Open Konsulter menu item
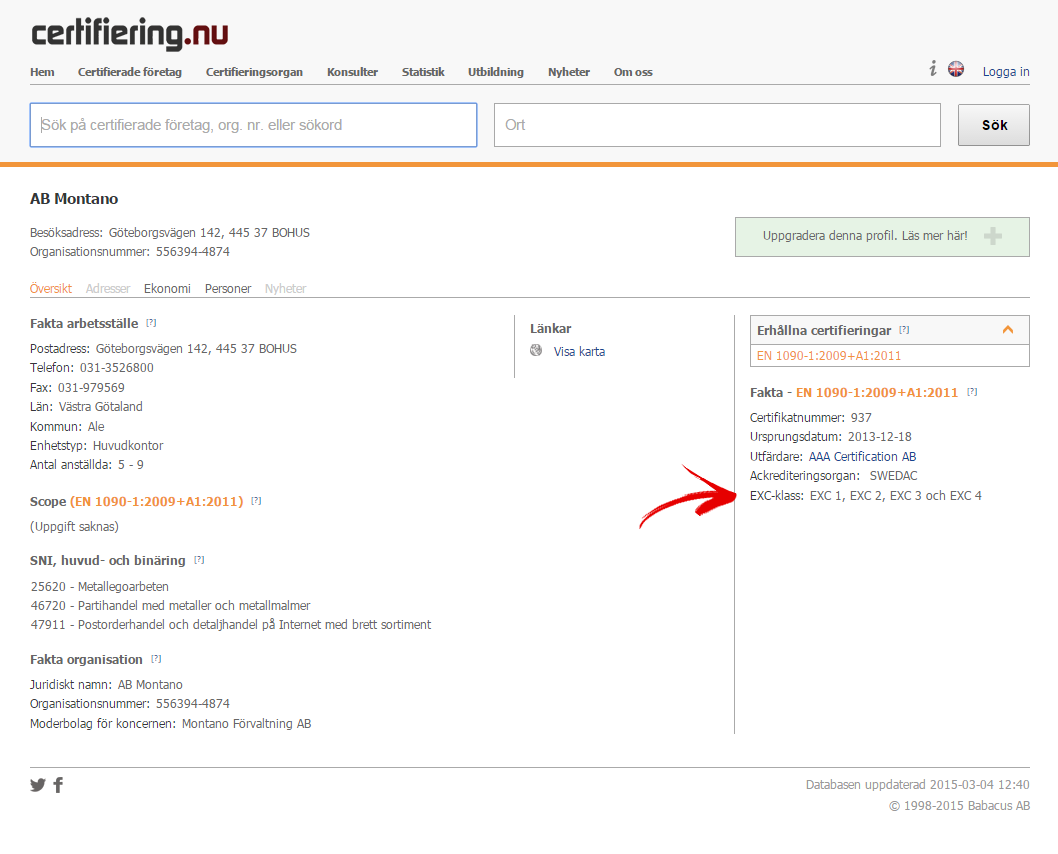The image size is (1058, 854). click(x=352, y=72)
